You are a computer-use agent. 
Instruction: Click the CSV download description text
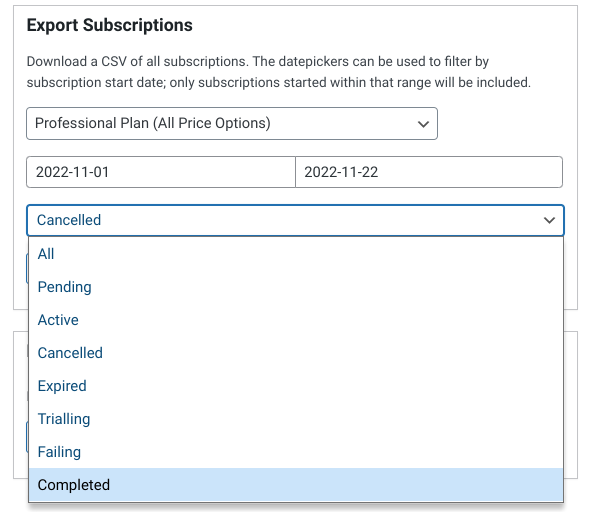point(278,72)
